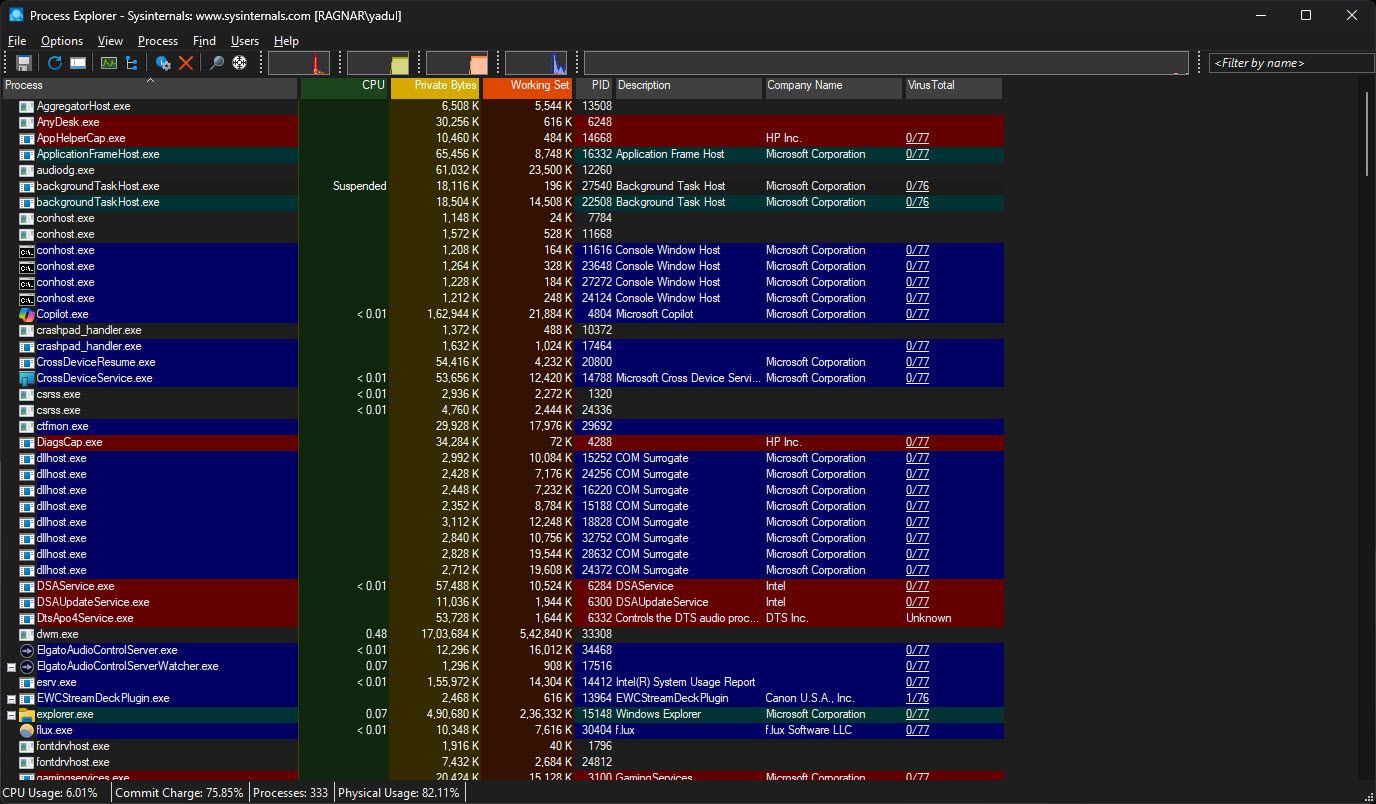The width and height of the screenshot is (1376, 804).
Task: Toggle the lower pane view icon
Action: click(77, 63)
